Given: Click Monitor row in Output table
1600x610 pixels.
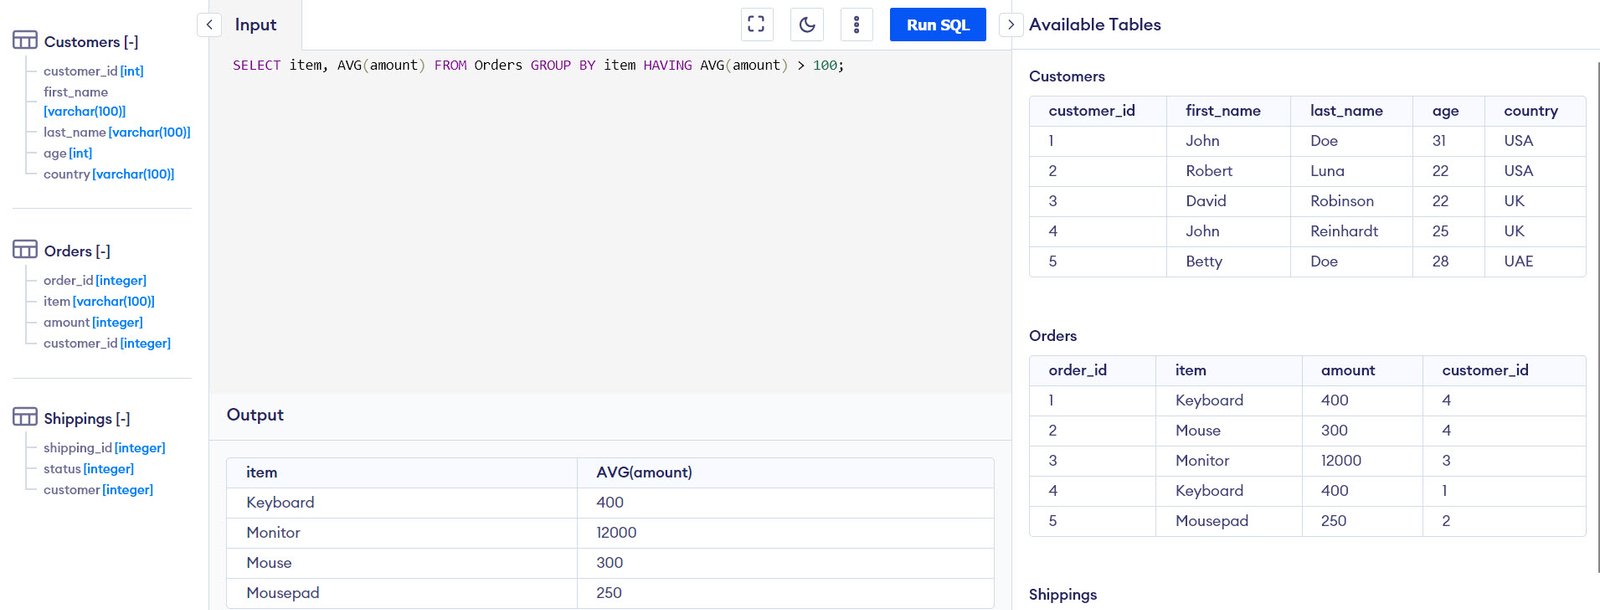Looking at the screenshot, I should tap(610, 533).
